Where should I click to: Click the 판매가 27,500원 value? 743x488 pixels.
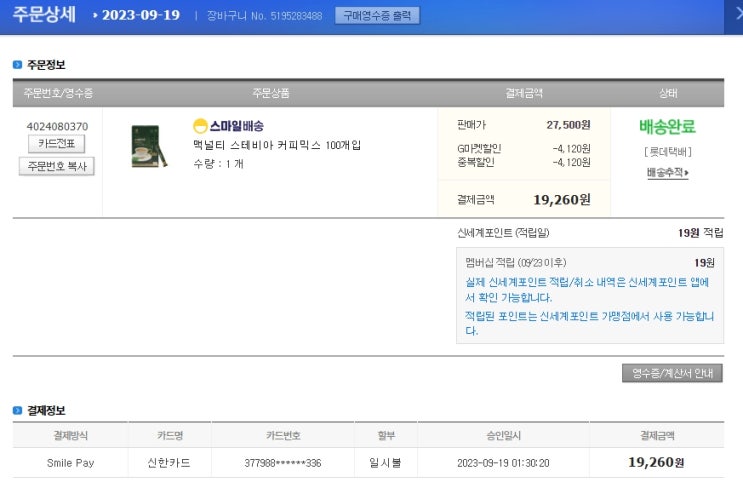click(x=568, y=125)
